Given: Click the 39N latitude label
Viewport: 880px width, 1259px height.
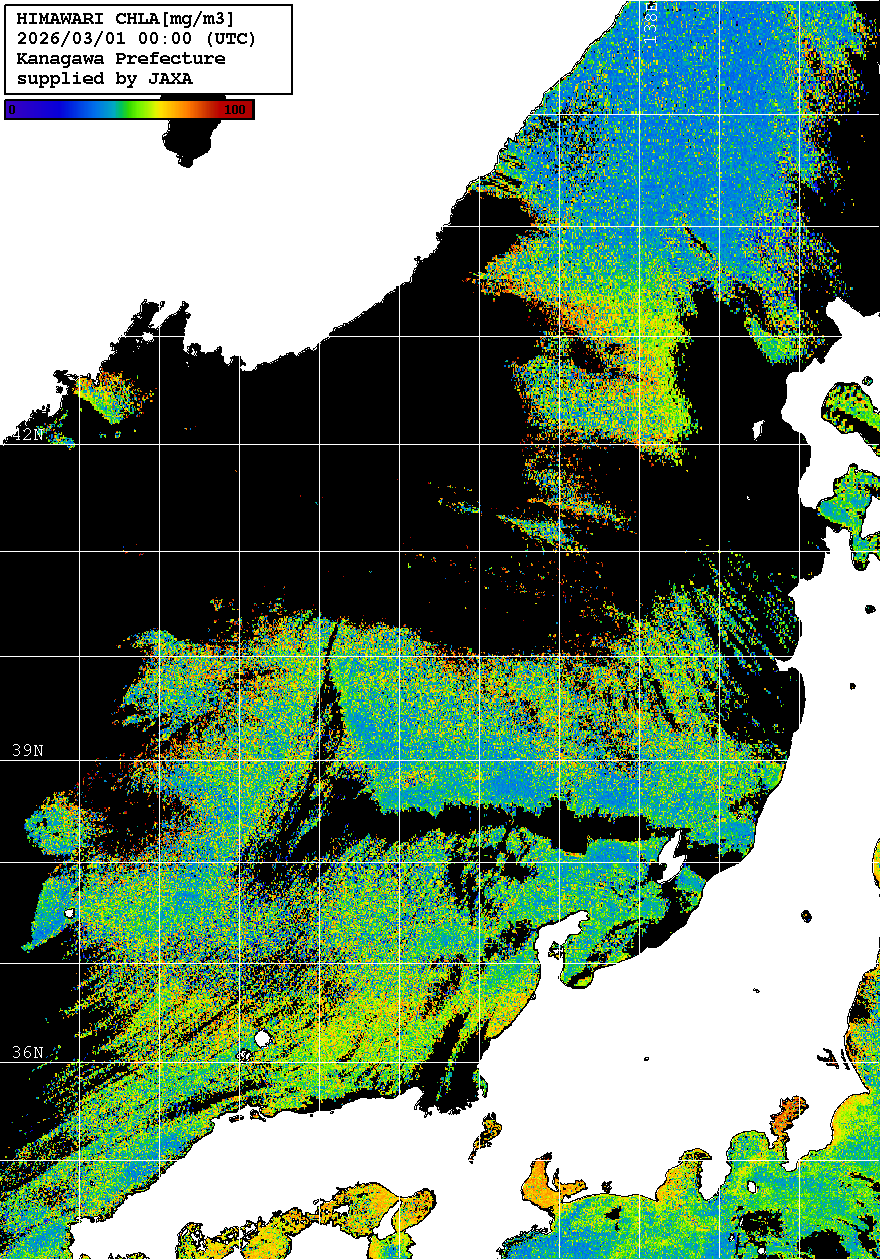Looking at the screenshot, I should coord(28,750).
